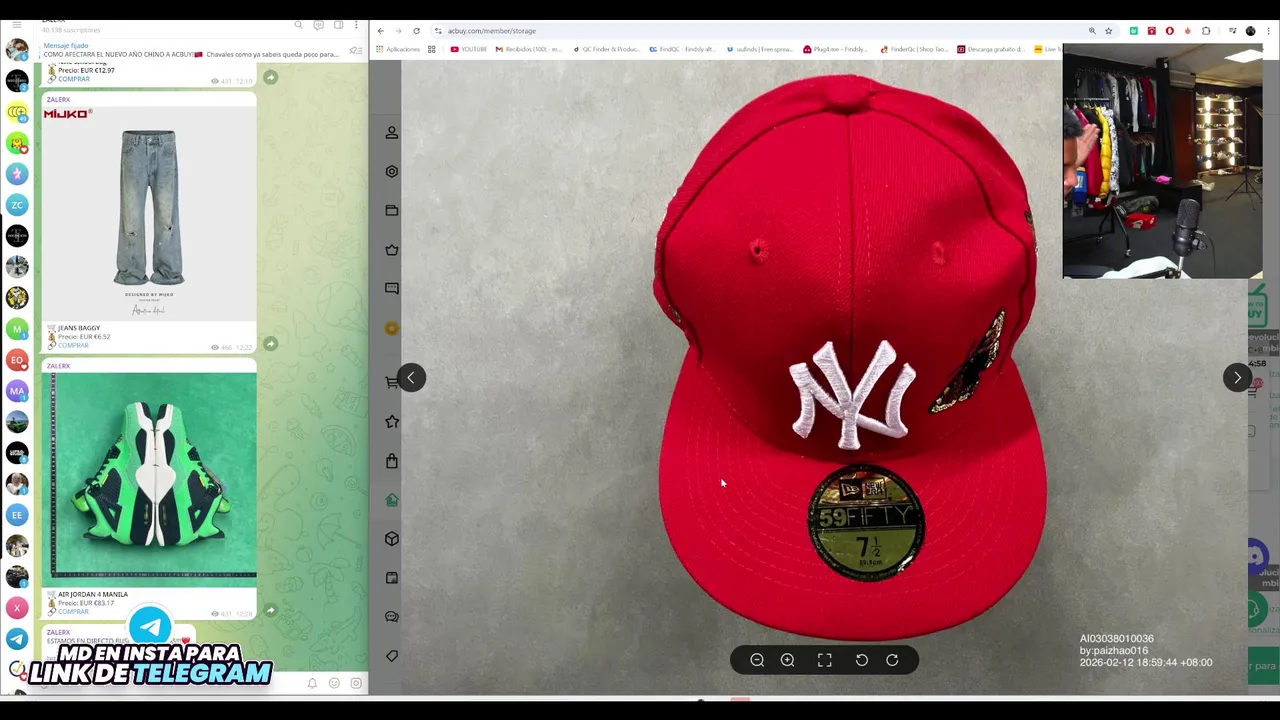Screen dimensions: 1280x720
Task: Forward the JEANS BAGGY post
Action: (270, 344)
